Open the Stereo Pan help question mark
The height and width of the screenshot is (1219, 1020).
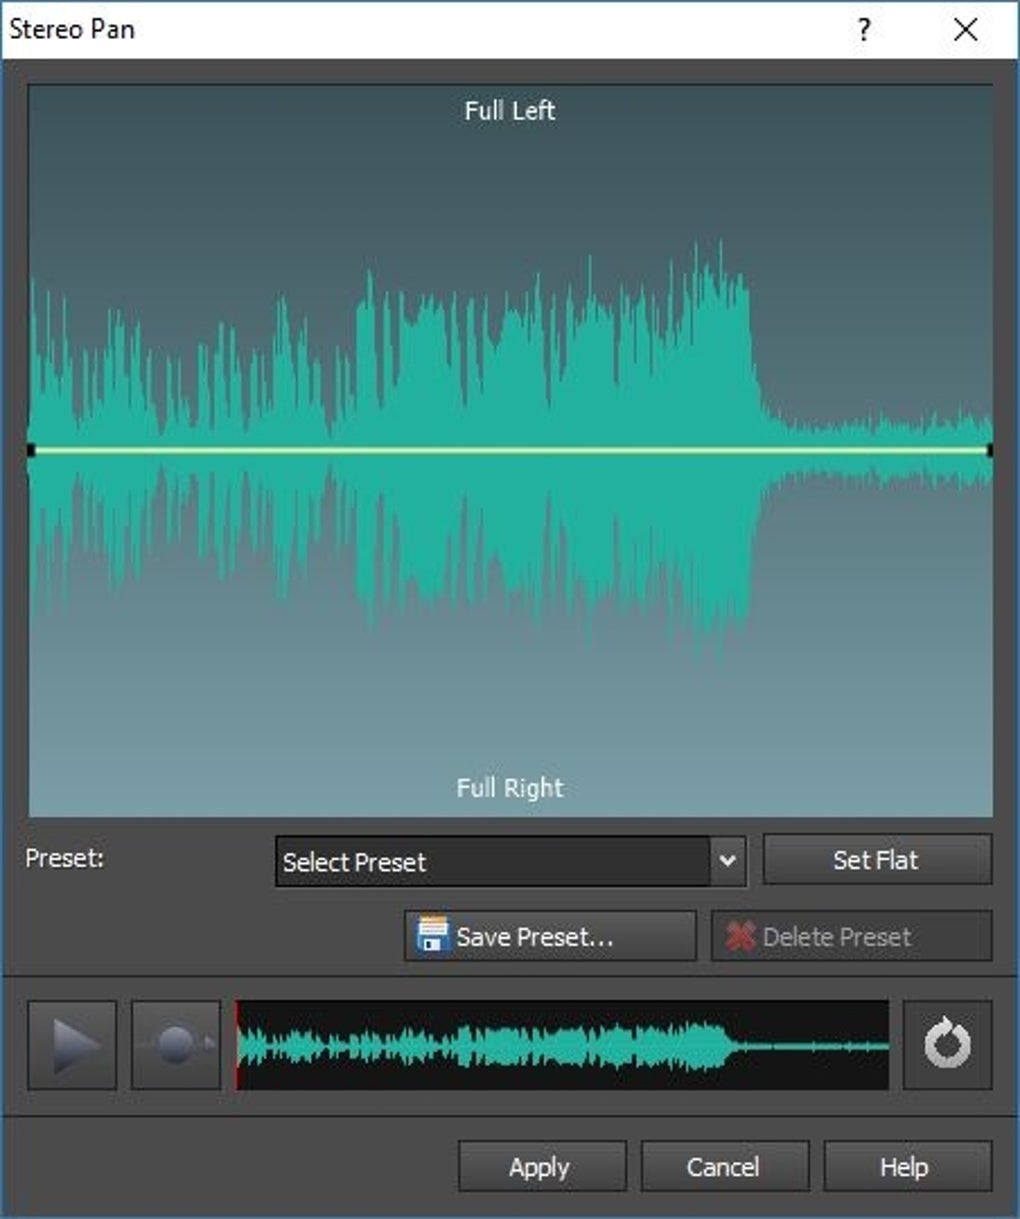[862, 30]
